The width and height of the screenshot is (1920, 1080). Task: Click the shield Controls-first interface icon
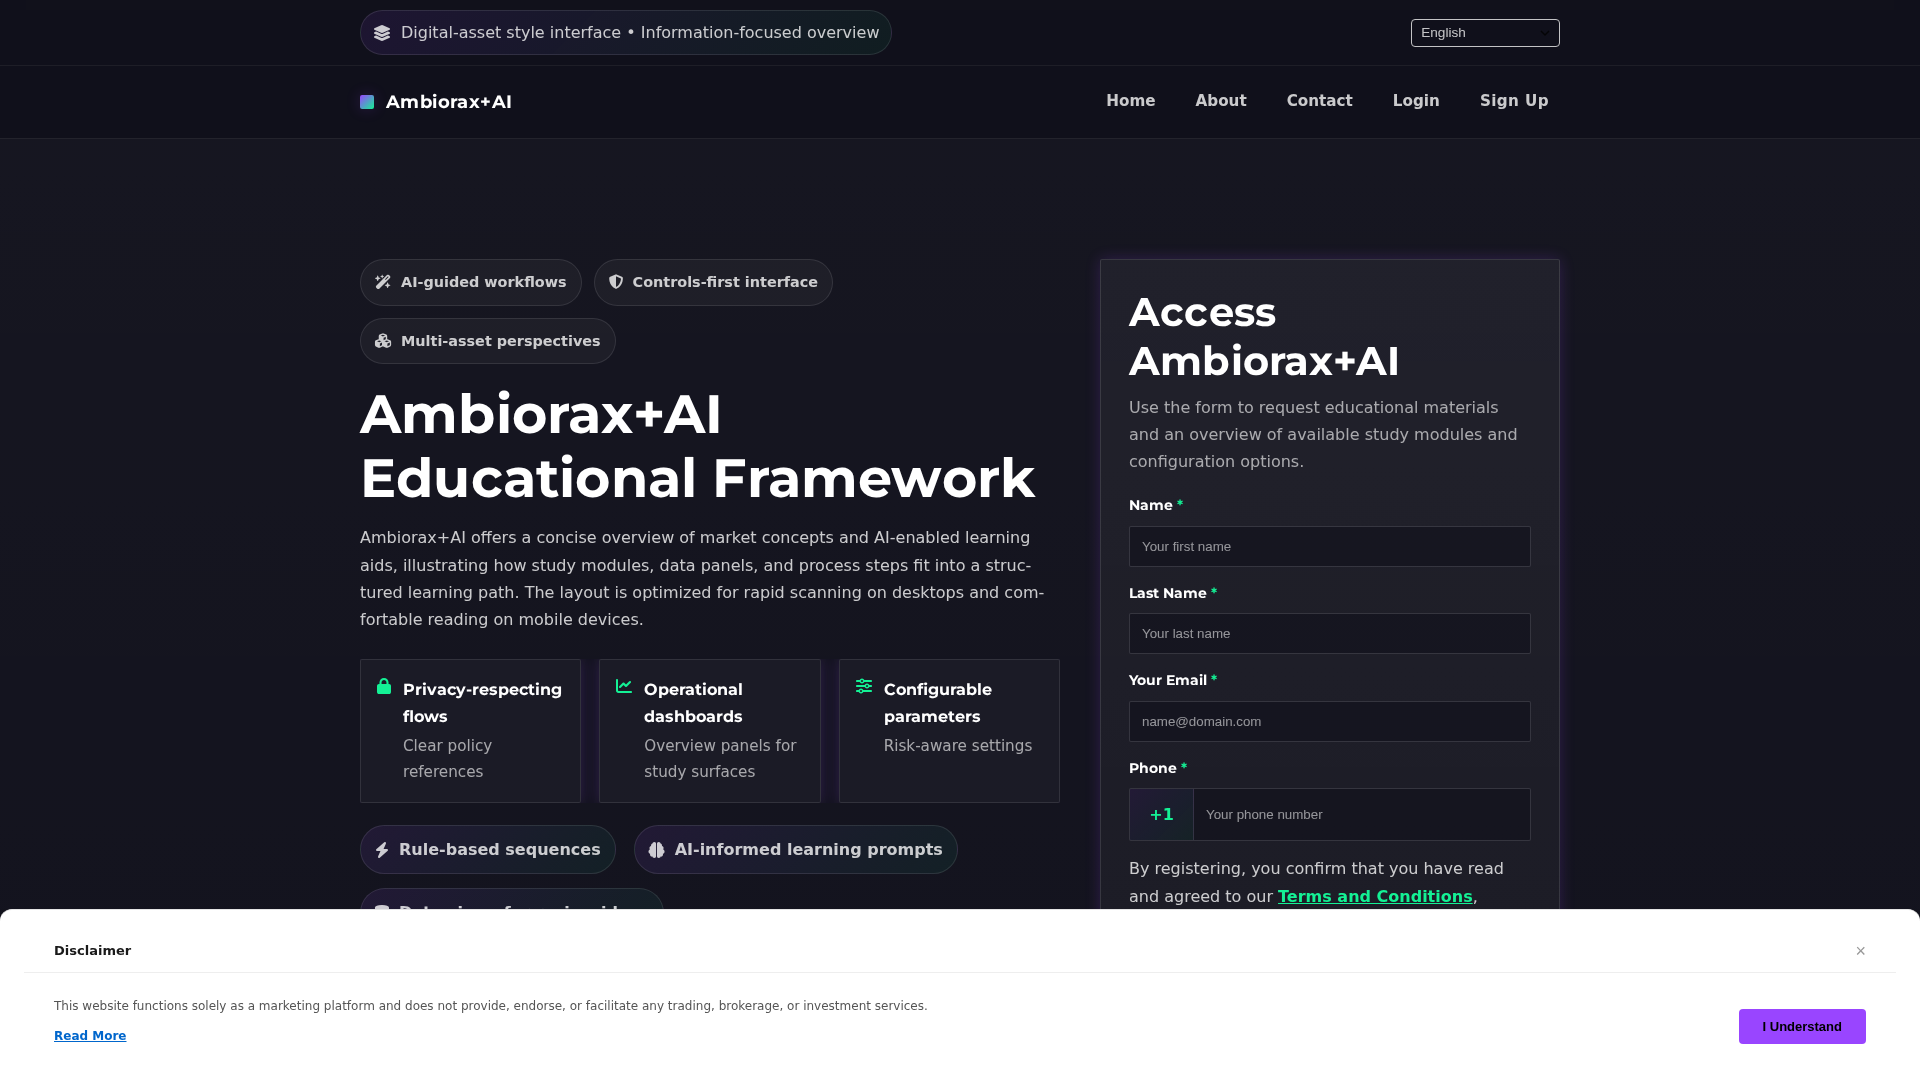tap(616, 282)
